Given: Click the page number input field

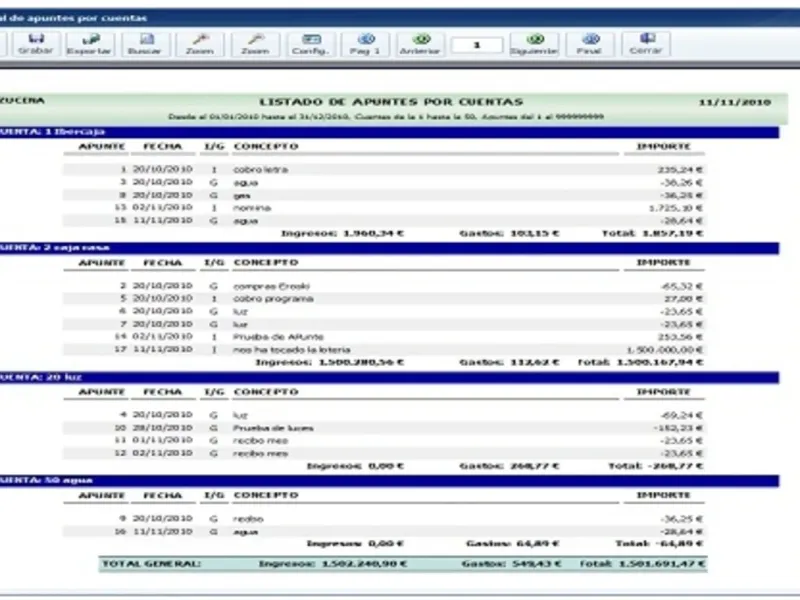Looking at the screenshot, I should coord(477,45).
